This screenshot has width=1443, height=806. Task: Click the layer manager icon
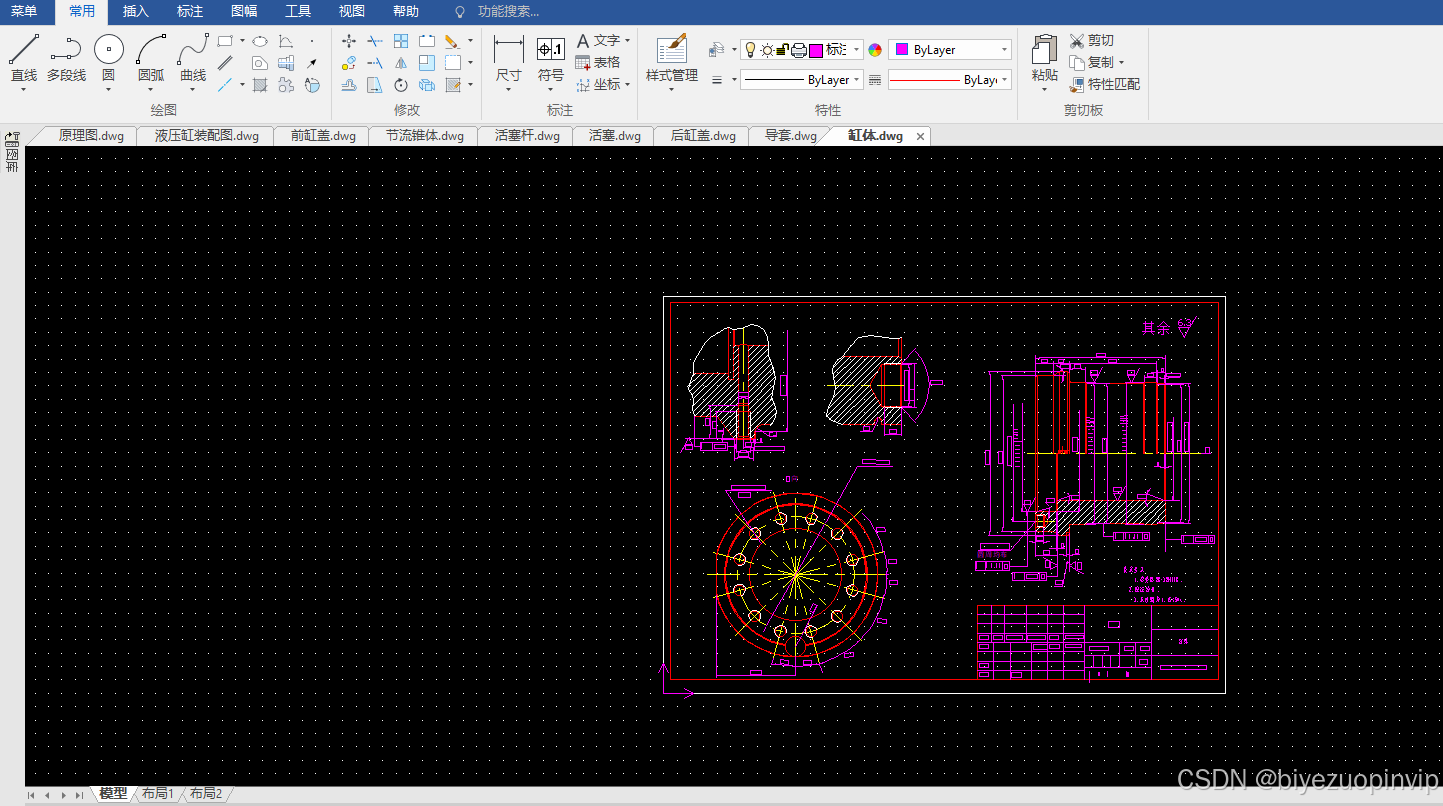tap(717, 49)
